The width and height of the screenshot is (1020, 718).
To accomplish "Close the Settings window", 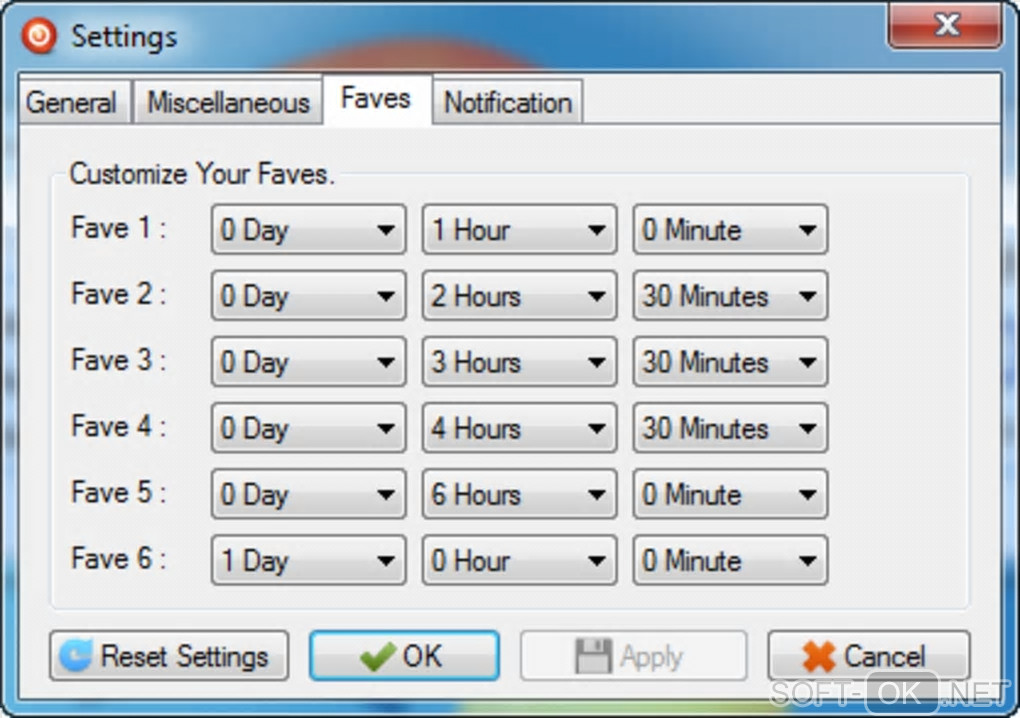I will click(x=946, y=26).
